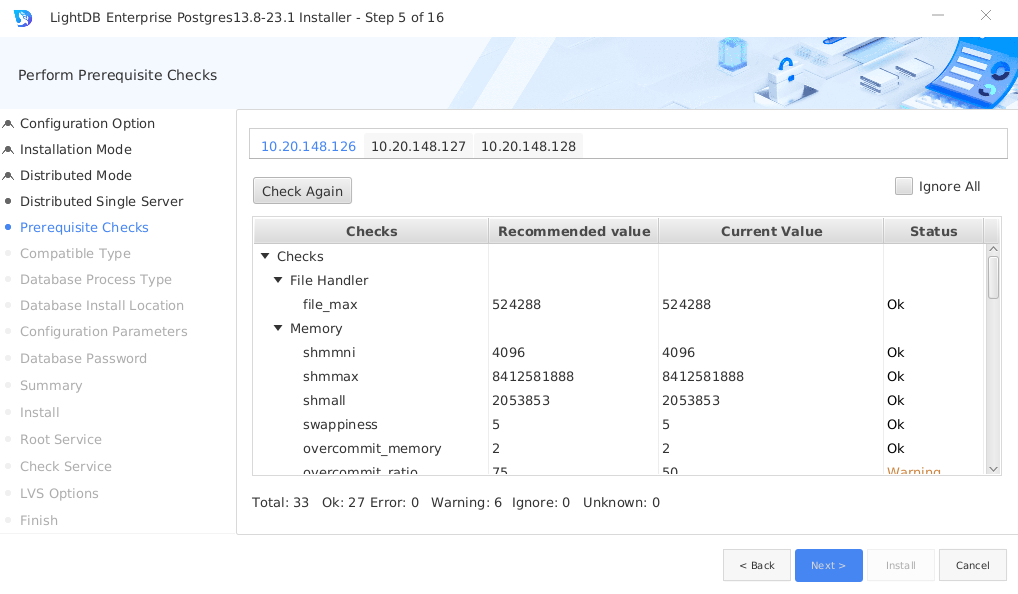Switch to the 10.20.148.126 host tab

(x=308, y=146)
